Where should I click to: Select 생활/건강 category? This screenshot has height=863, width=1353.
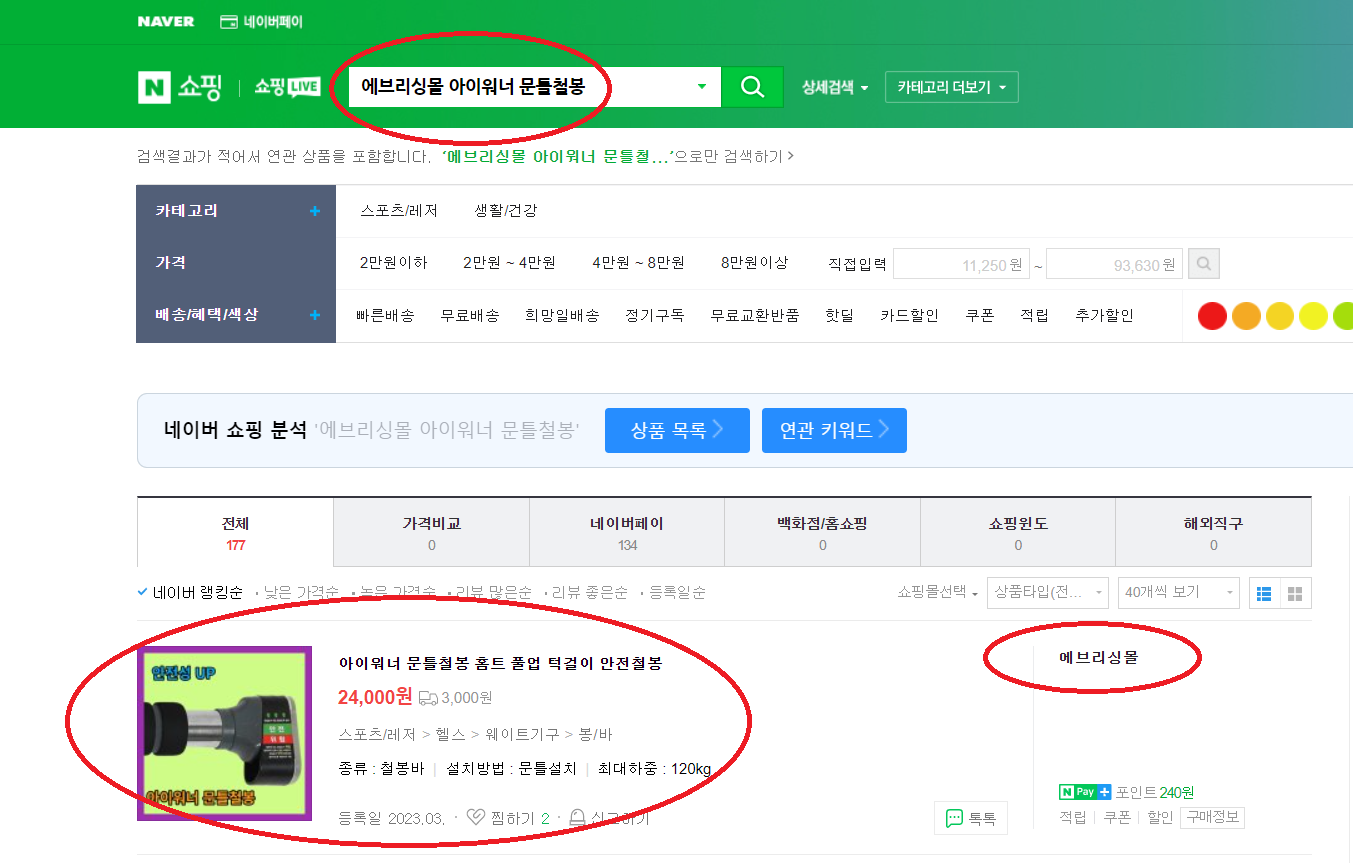click(506, 211)
